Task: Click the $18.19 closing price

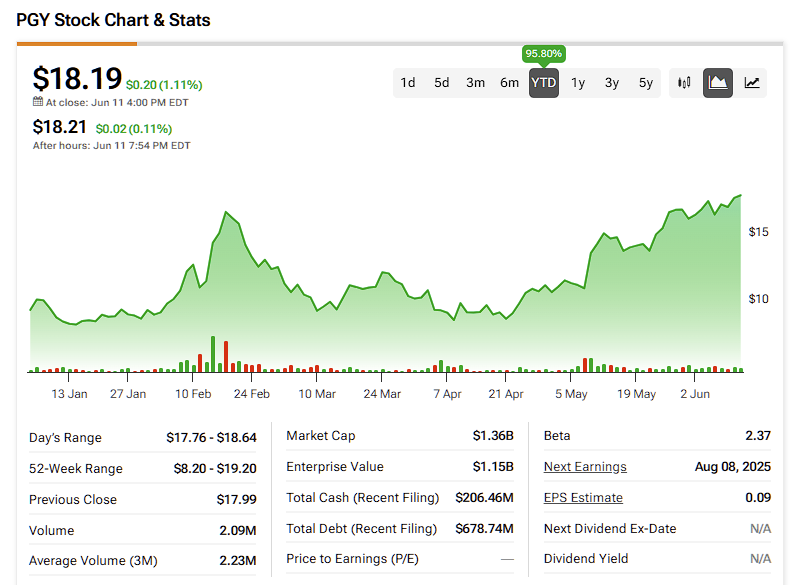Action: coord(77,78)
